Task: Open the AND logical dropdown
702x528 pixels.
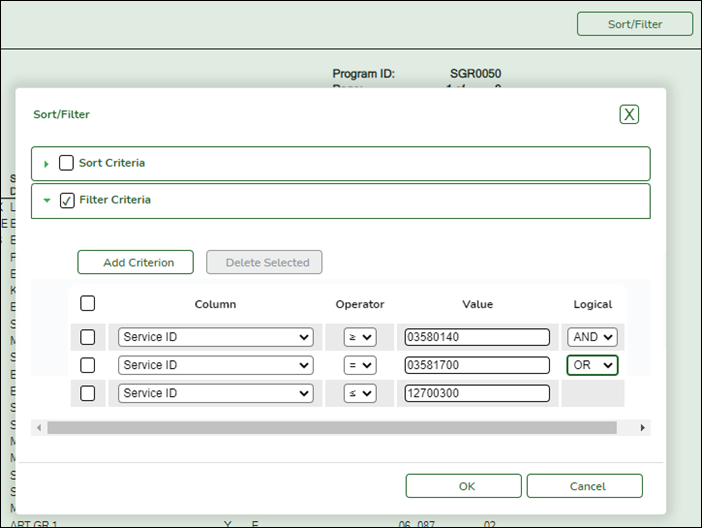Action: [x=592, y=337]
